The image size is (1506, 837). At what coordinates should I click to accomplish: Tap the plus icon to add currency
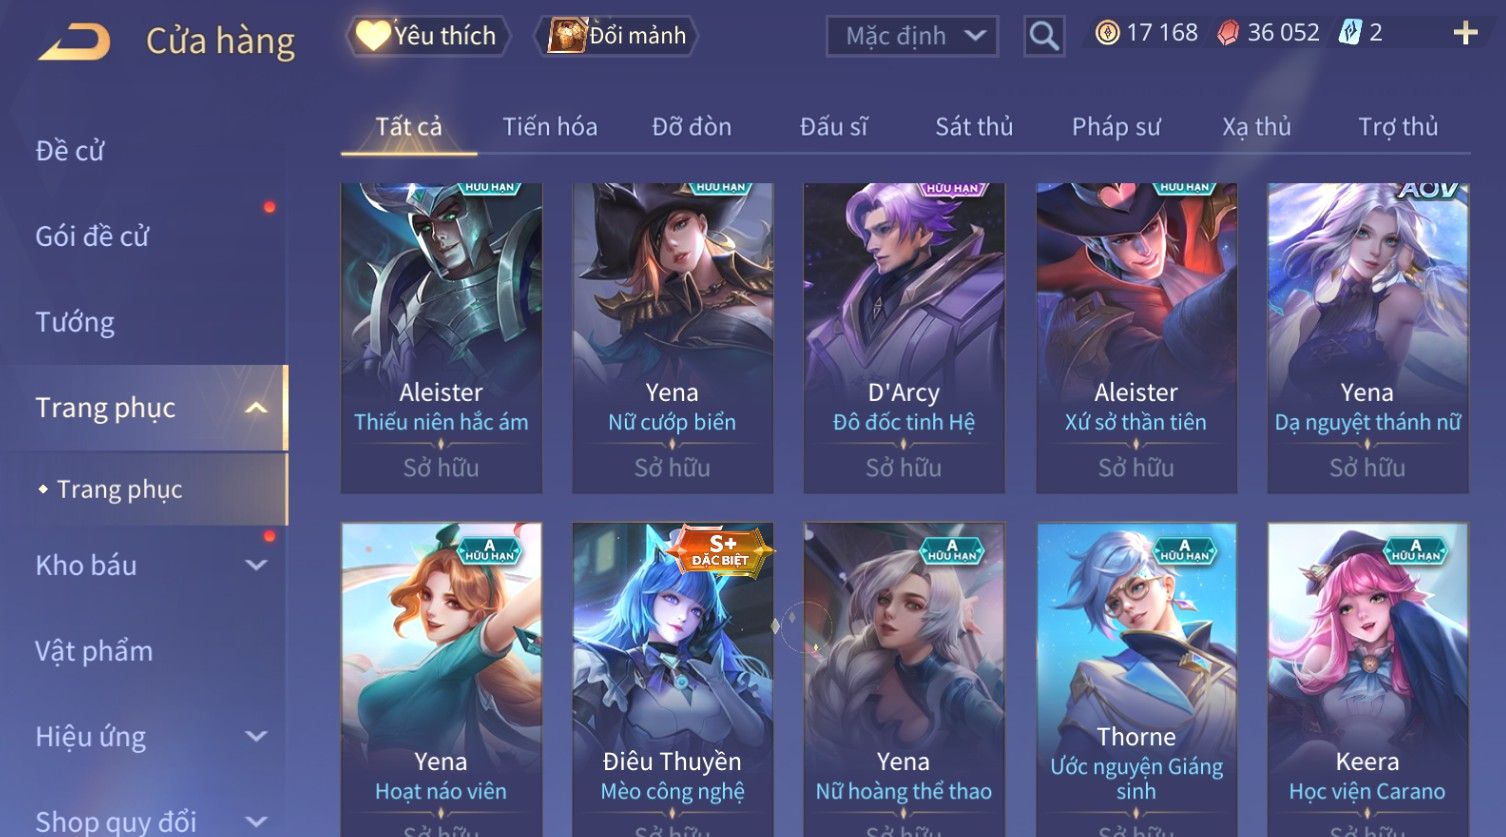tap(1465, 33)
